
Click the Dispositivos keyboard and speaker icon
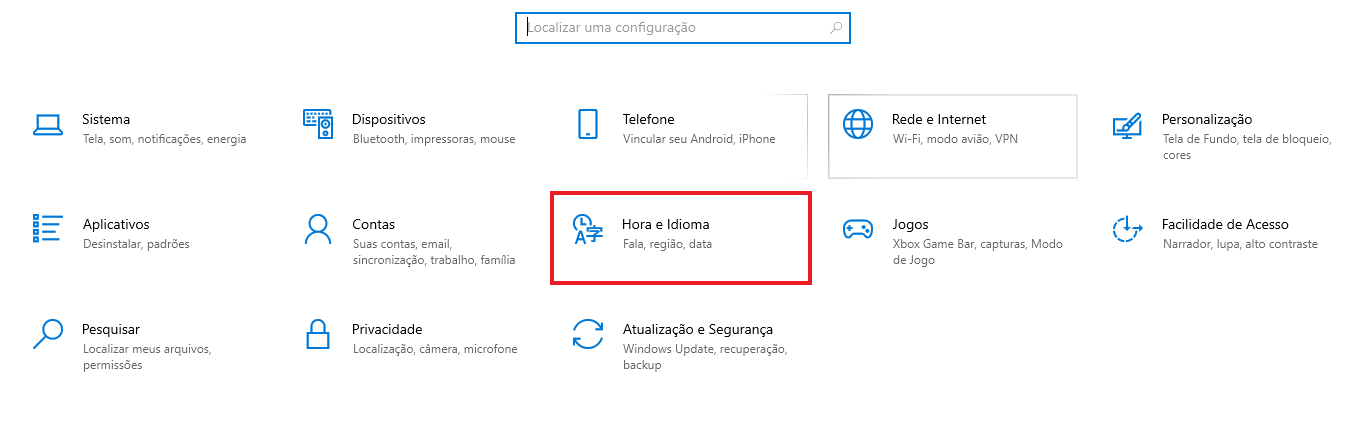click(x=317, y=124)
